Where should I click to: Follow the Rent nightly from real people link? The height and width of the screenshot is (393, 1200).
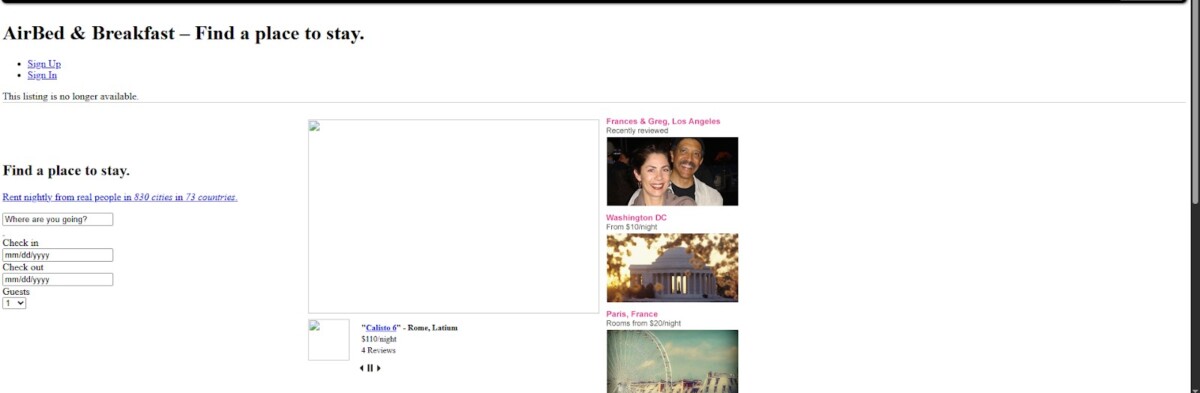click(120, 197)
